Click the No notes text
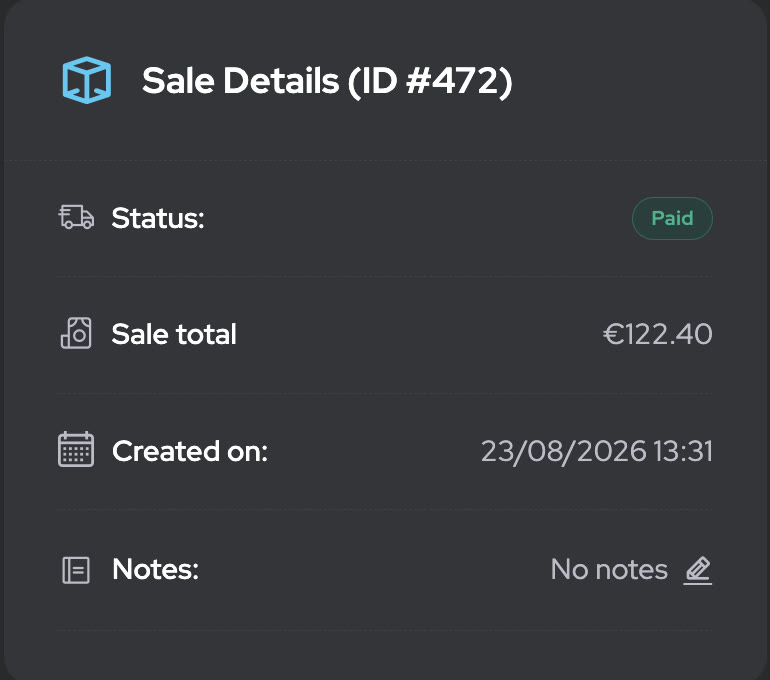Screen dimensions: 770x680 click(609, 570)
